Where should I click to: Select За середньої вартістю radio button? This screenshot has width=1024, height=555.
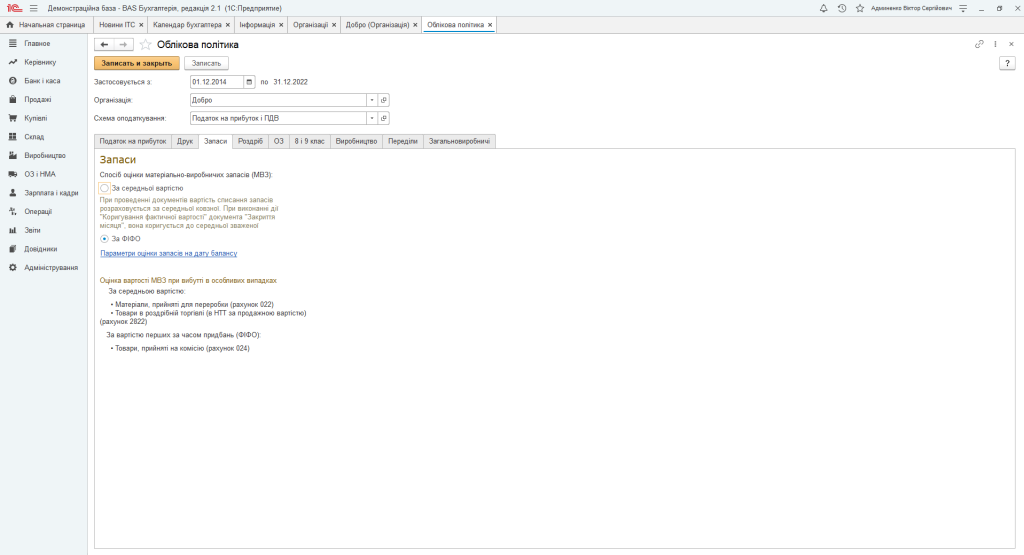[104, 188]
